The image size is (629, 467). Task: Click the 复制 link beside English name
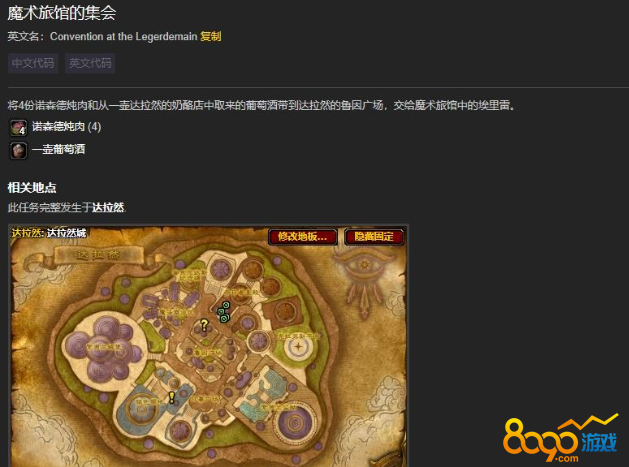click(211, 37)
